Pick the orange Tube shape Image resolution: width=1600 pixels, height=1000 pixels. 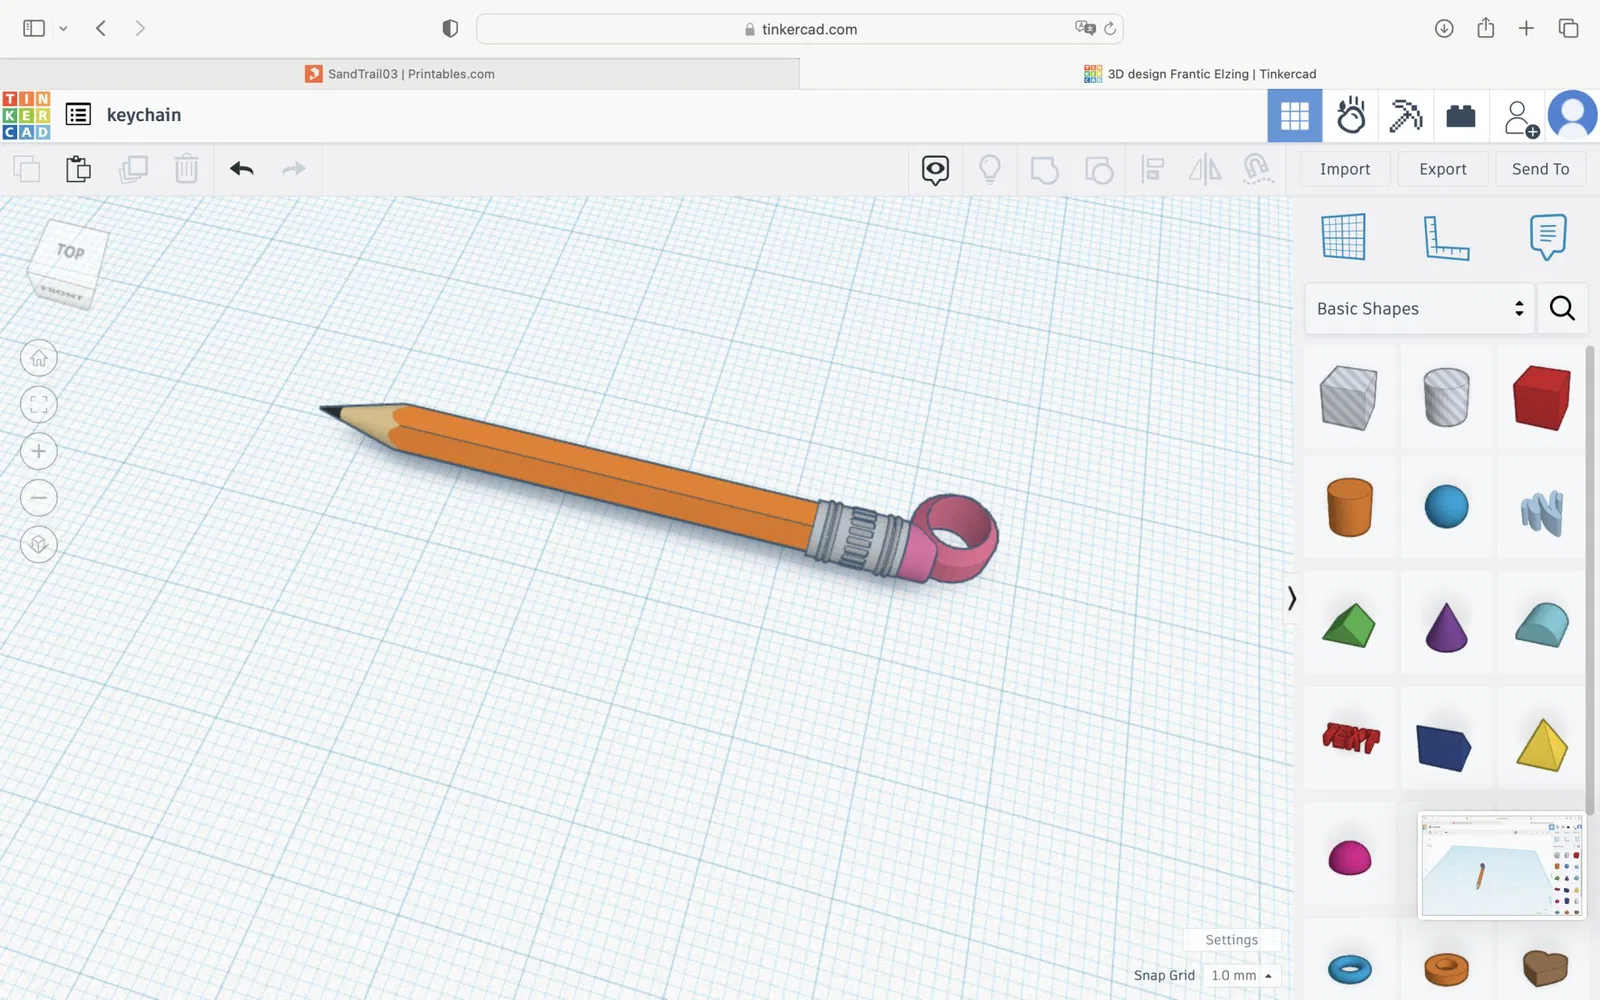click(x=1446, y=969)
